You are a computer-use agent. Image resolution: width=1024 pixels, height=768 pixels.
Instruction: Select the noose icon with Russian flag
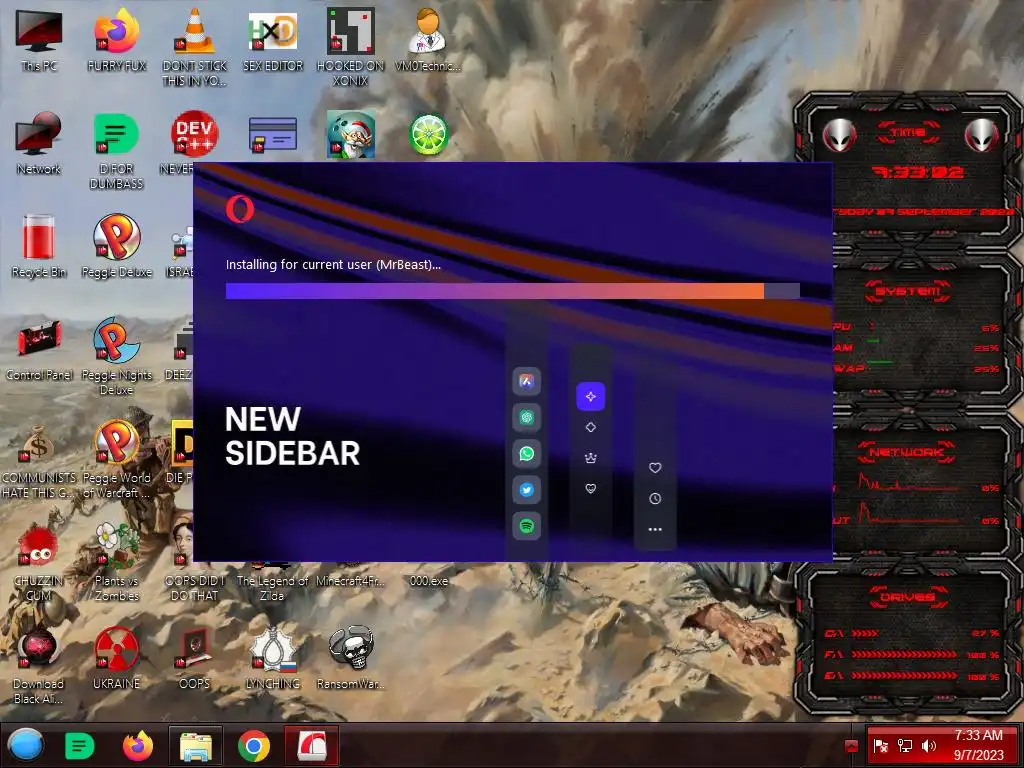click(x=273, y=649)
